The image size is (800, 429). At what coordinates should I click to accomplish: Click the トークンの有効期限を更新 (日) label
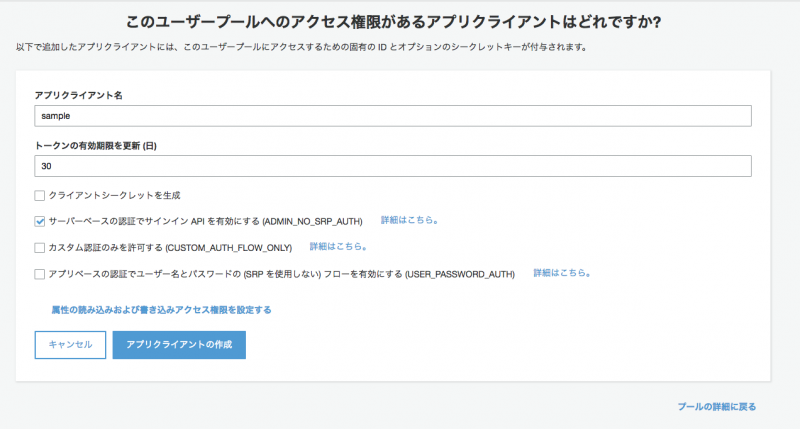coord(95,145)
